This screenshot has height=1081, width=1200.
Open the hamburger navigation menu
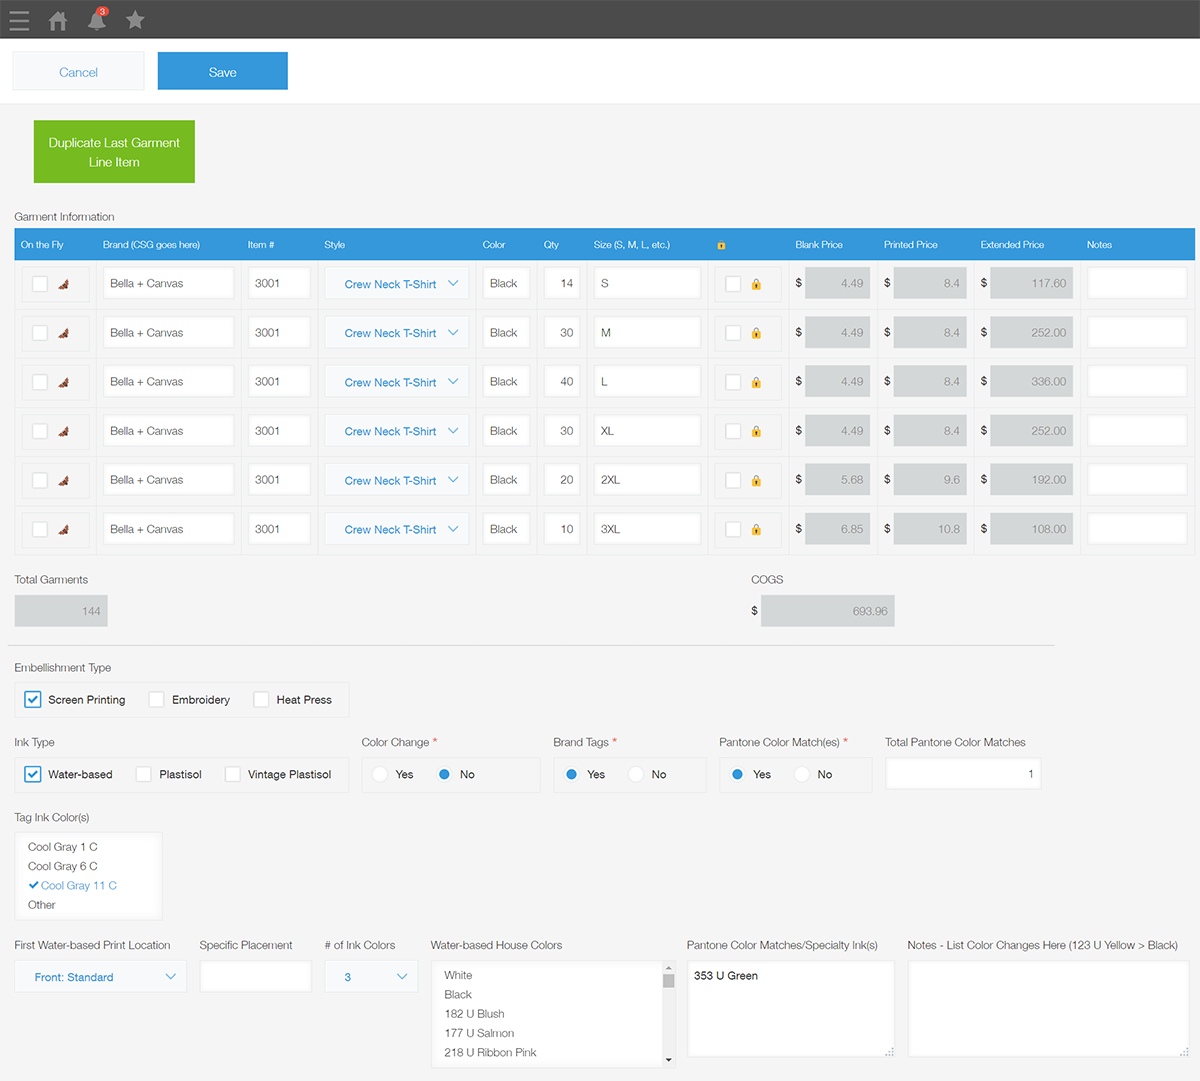click(x=19, y=20)
